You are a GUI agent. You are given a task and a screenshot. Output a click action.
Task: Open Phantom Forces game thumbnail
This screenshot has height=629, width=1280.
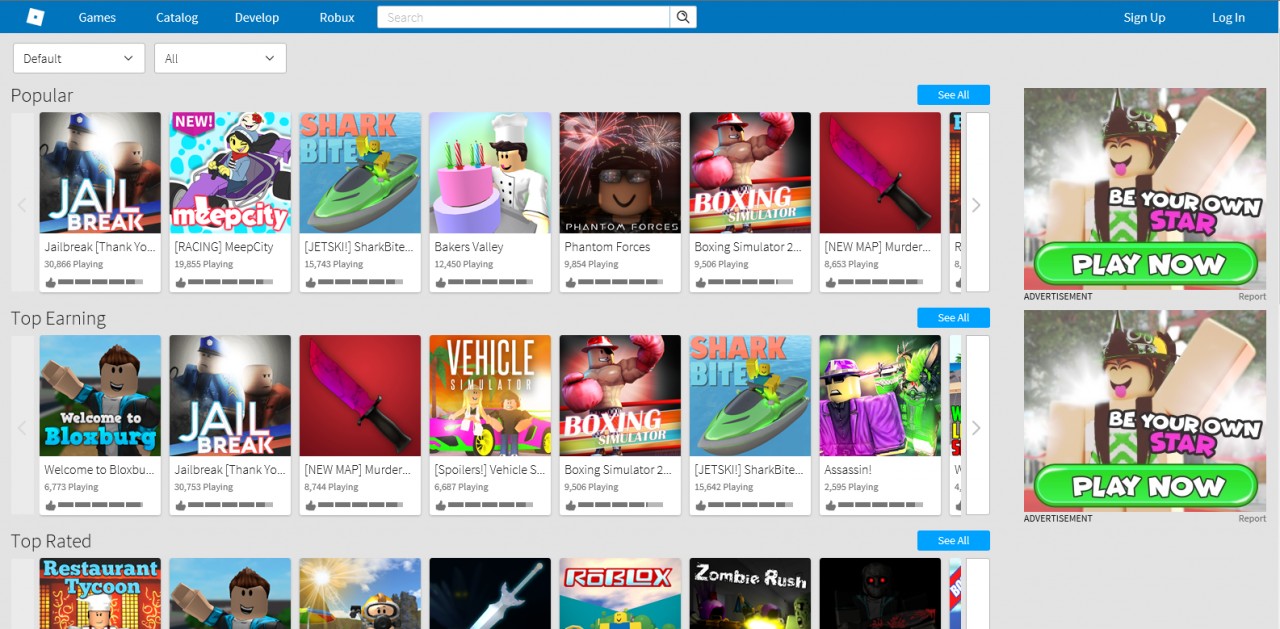click(x=620, y=173)
